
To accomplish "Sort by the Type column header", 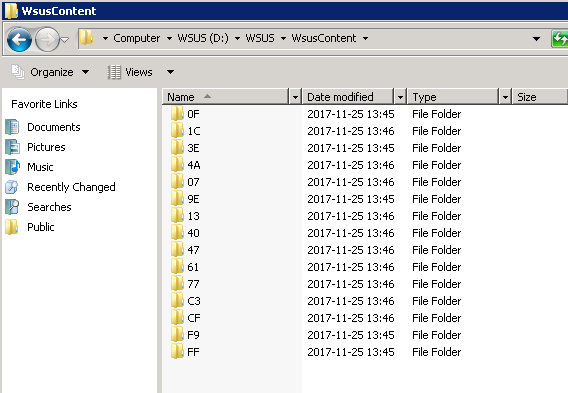I will click(453, 97).
